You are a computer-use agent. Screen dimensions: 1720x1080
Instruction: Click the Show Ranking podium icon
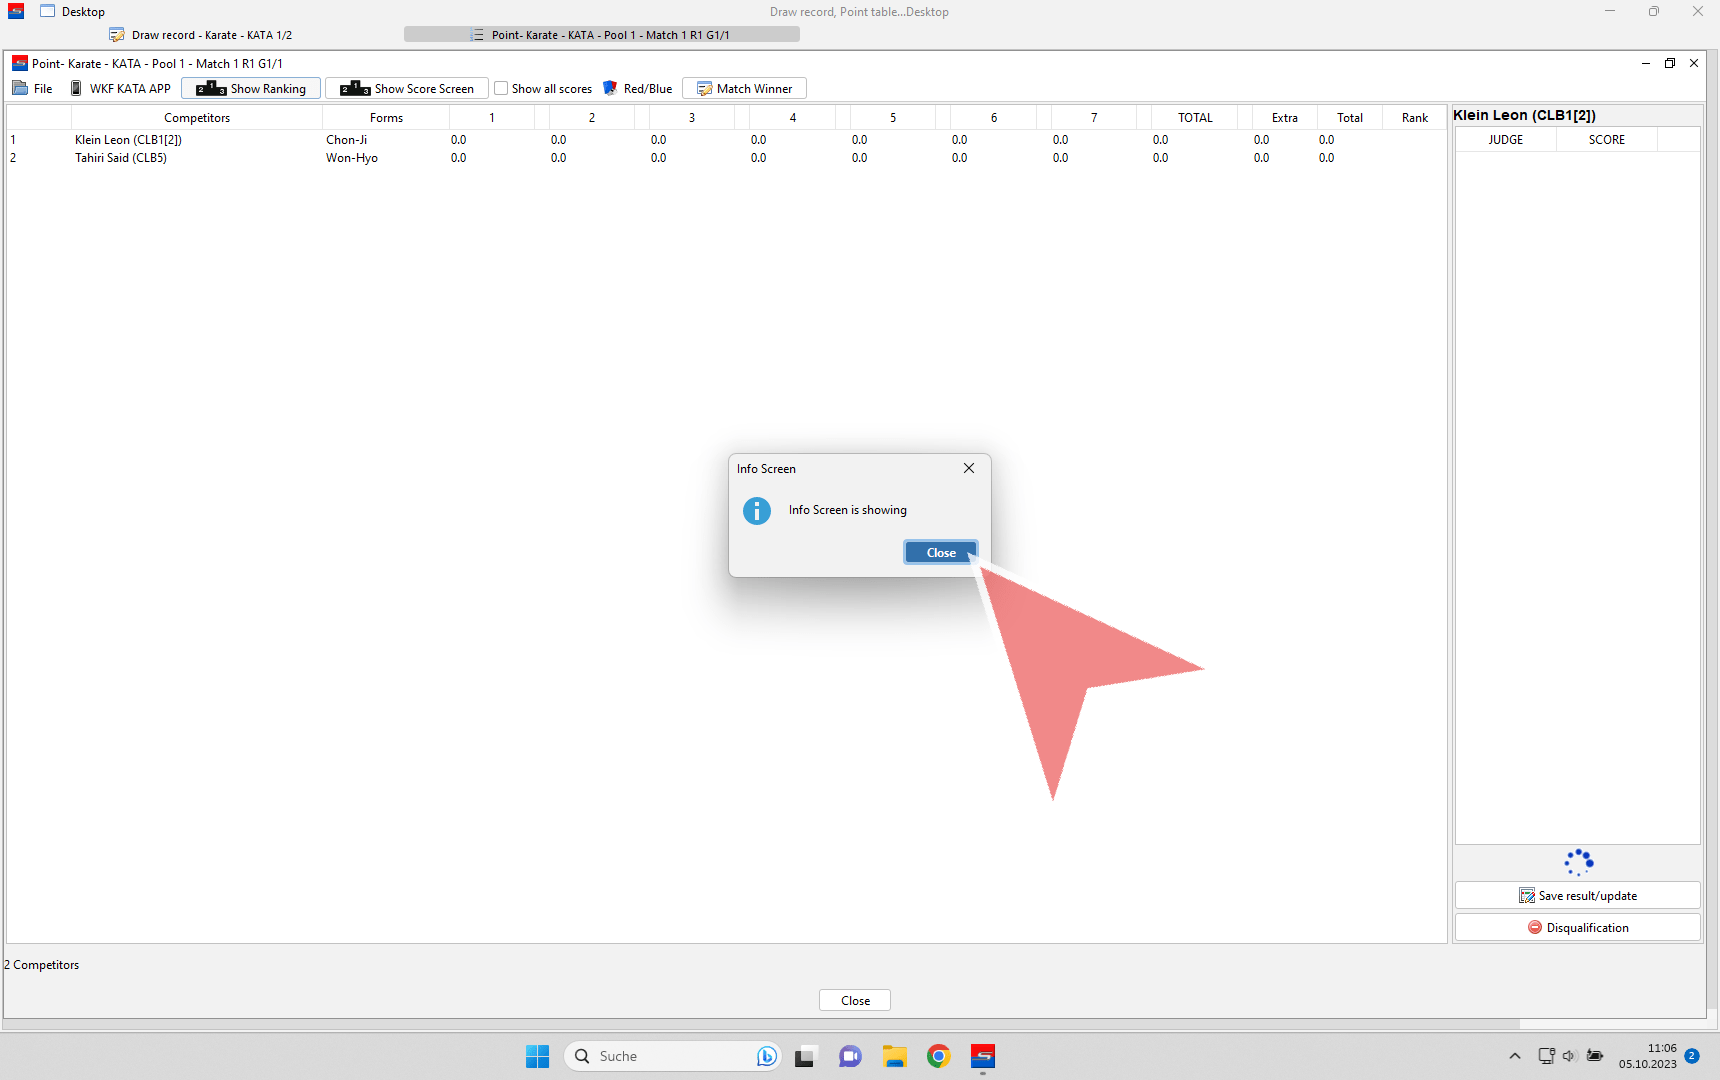pyautogui.click(x=211, y=89)
